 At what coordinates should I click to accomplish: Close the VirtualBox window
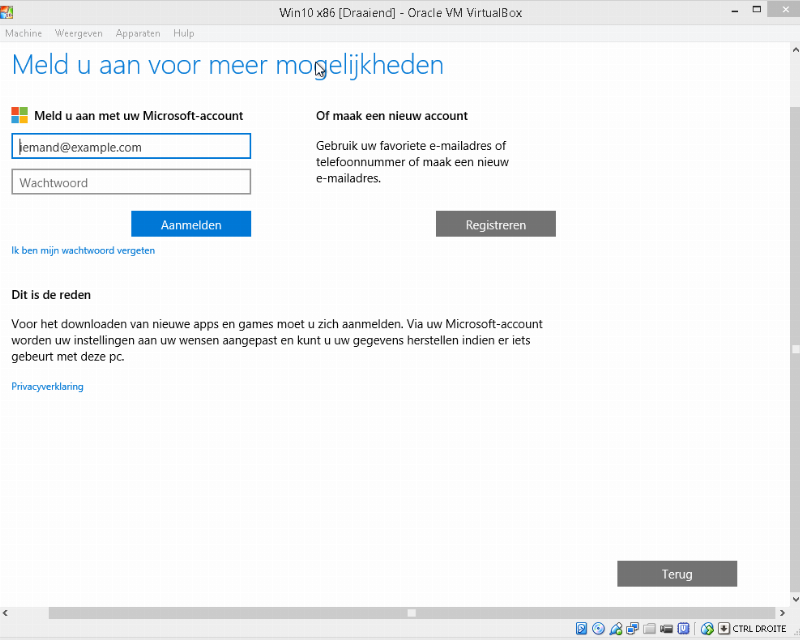click(786, 10)
